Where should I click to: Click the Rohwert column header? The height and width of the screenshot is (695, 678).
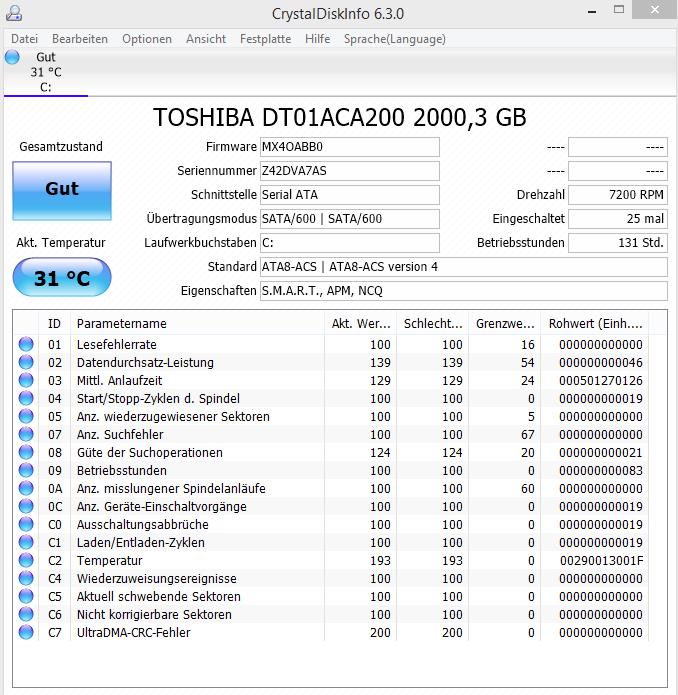coord(595,324)
